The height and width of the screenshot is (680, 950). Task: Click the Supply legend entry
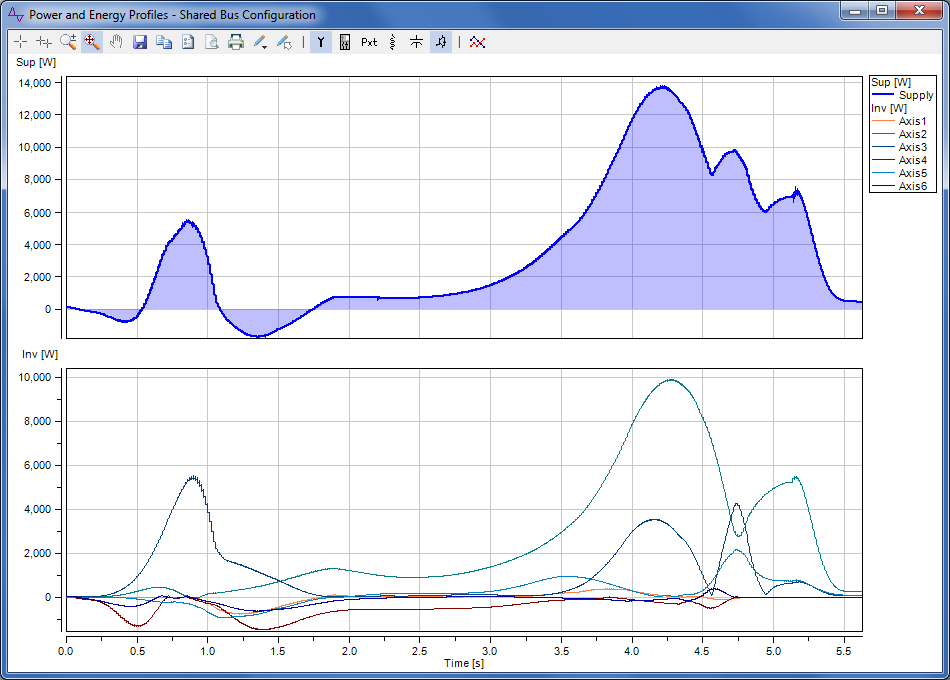coord(915,95)
